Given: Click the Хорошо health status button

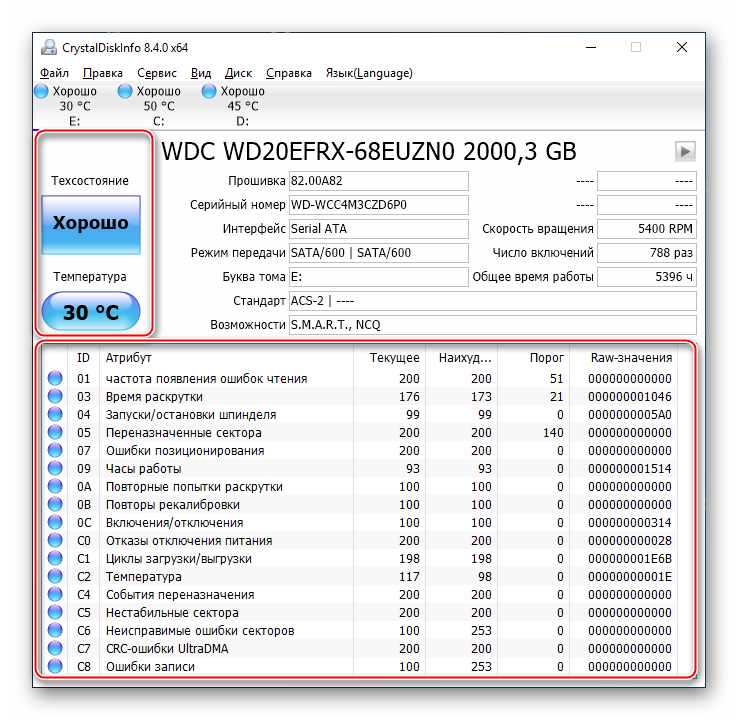Looking at the screenshot, I should (91, 224).
